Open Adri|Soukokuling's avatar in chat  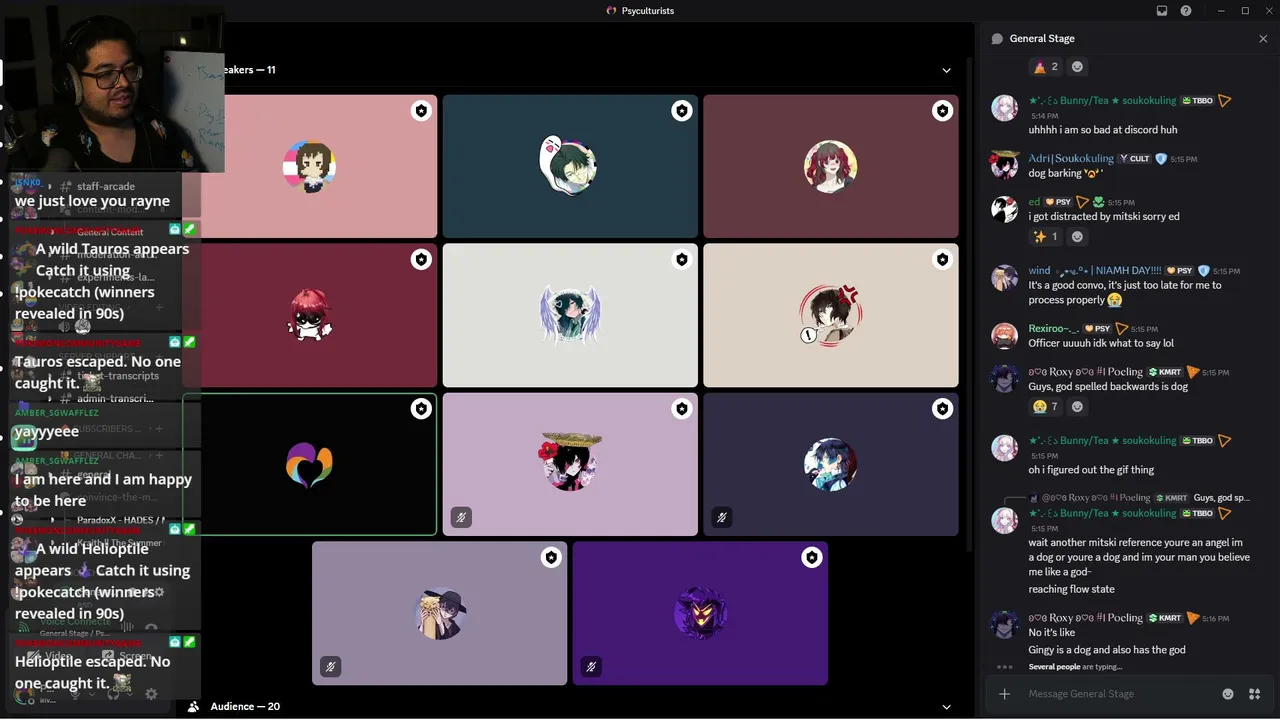(x=1004, y=165)
